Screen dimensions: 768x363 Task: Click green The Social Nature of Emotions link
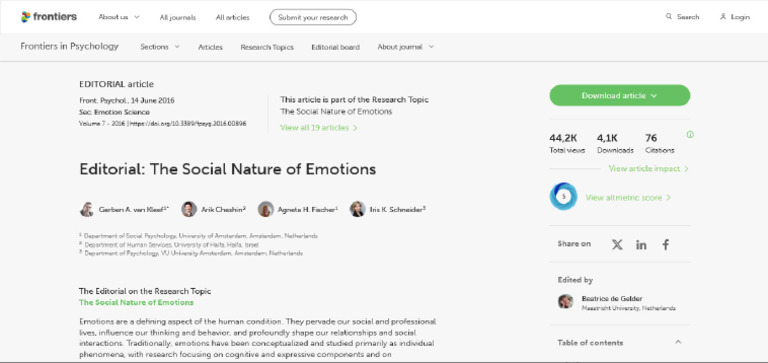[136, 302]
